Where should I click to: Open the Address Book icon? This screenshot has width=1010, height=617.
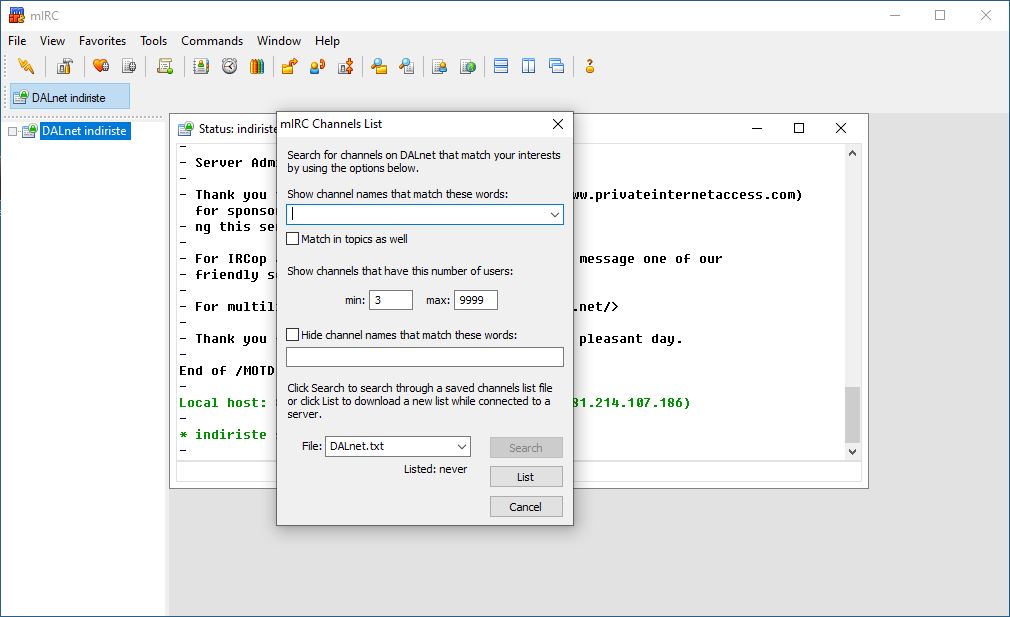click(201, 66)
